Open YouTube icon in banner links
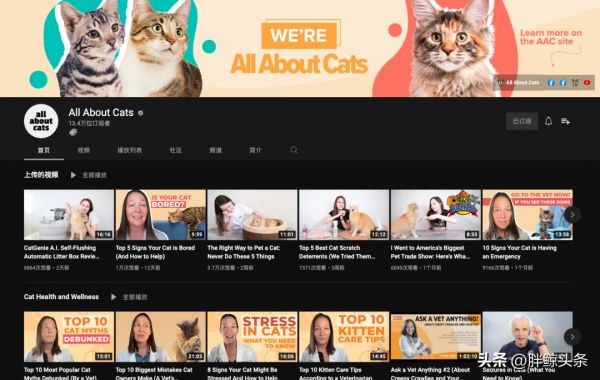Image resolution: width=600 pixels, height=380 pixels. (x=587, y=83)
